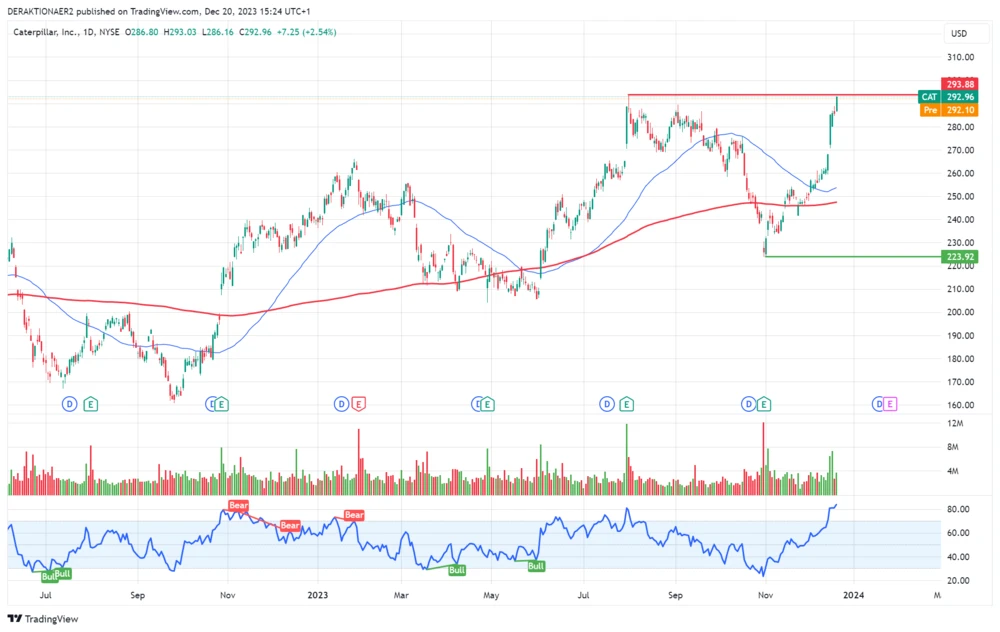Image resolution: width=1000 pixels, height=632 pixels.
Task: Toggle the red 293.88 resistance price label
Action: tap(960, 85)
